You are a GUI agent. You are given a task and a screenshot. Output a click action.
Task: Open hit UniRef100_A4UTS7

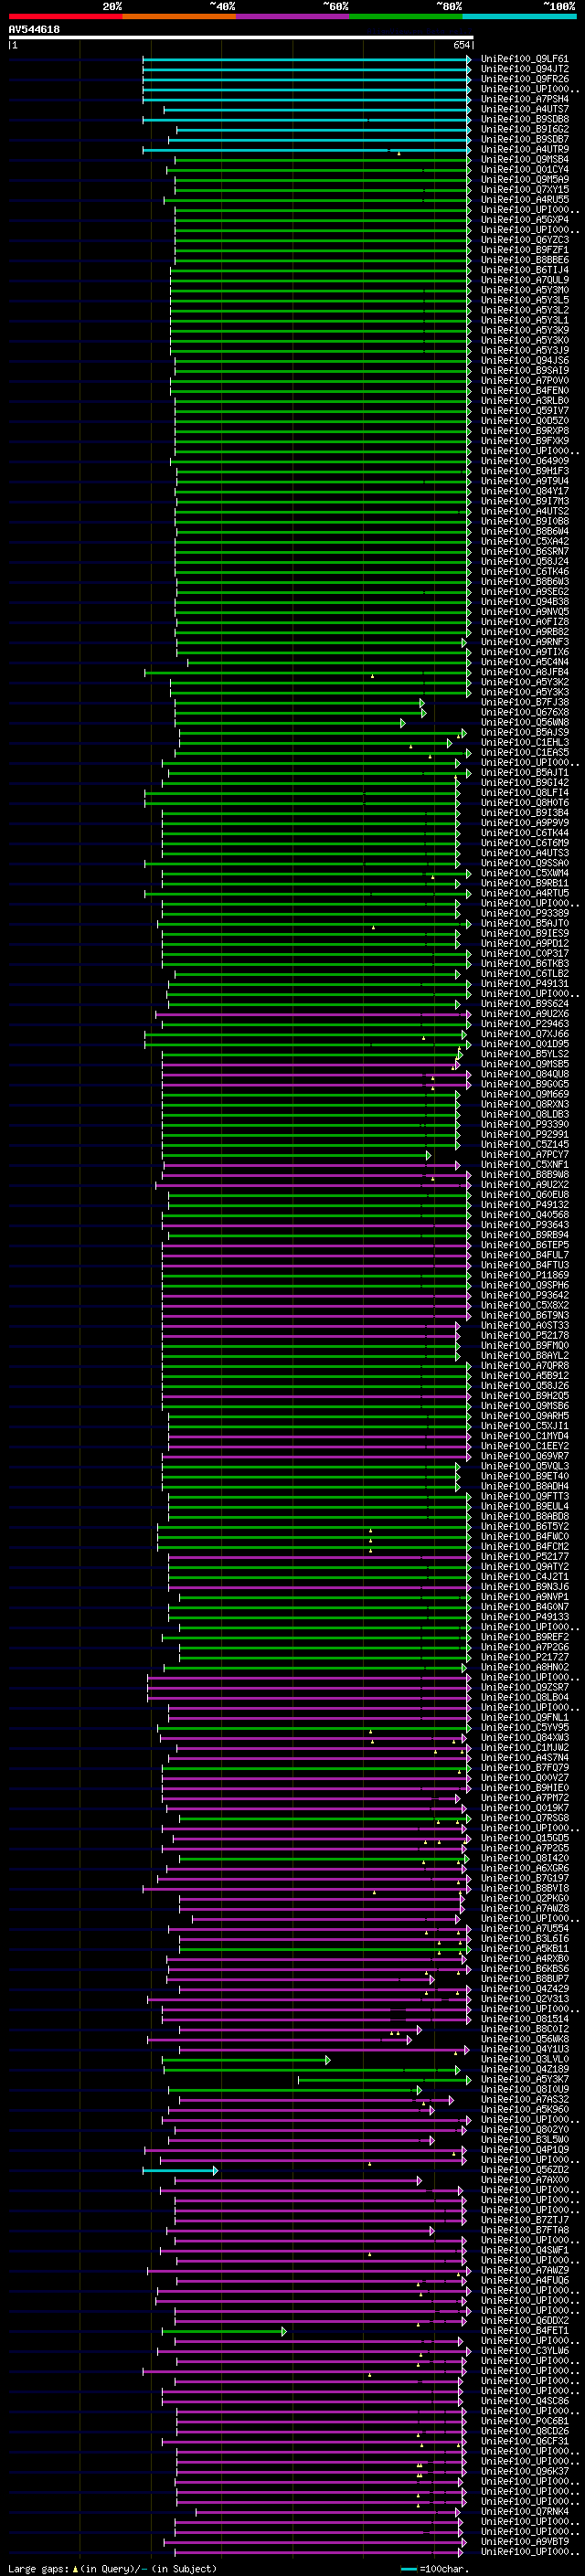(525, 109)
